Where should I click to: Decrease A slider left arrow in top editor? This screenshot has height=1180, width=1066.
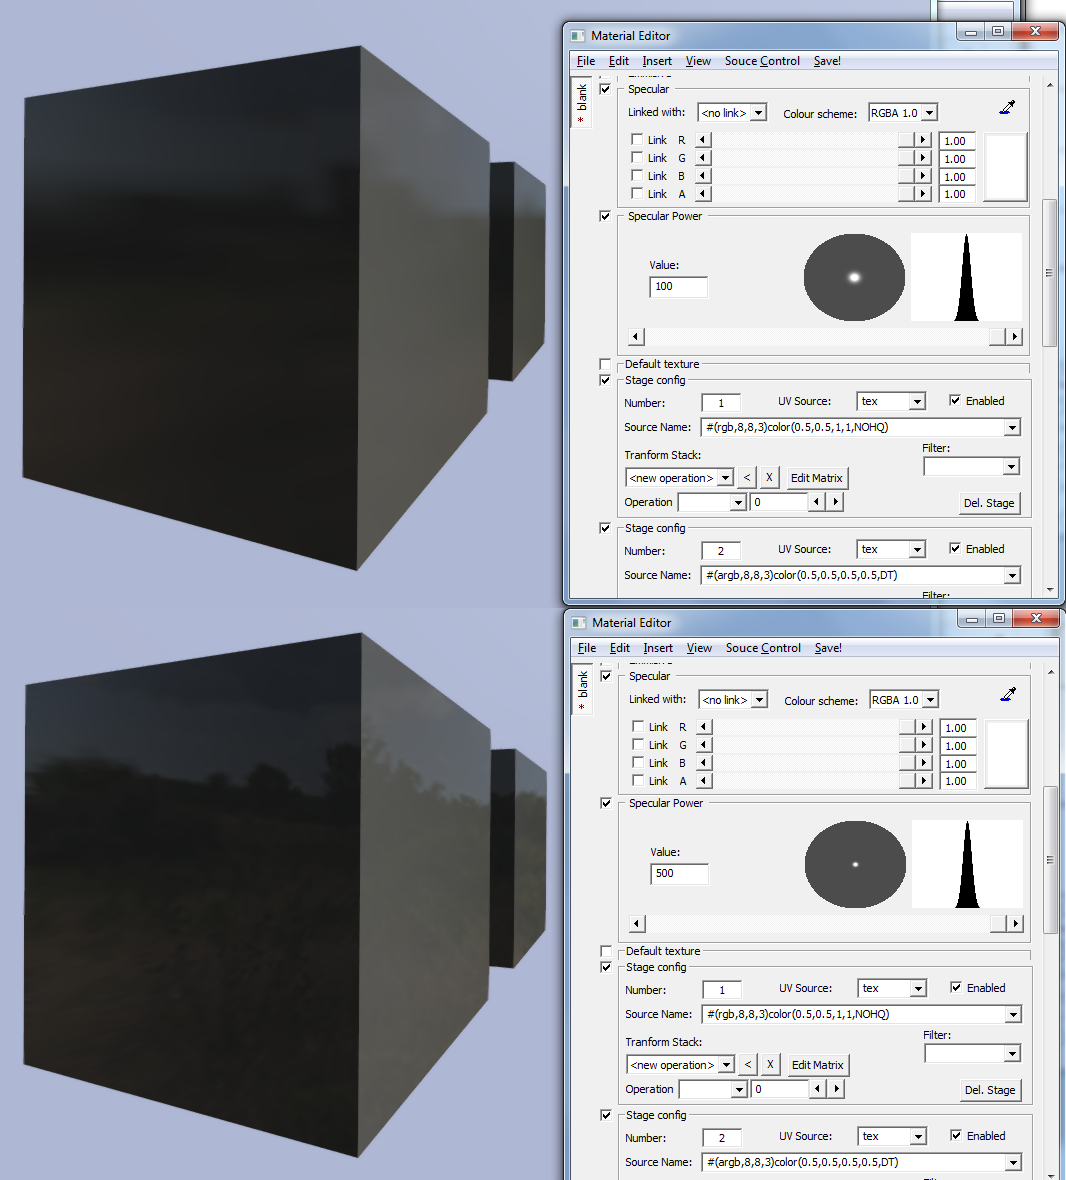click(x=703, y=194)
